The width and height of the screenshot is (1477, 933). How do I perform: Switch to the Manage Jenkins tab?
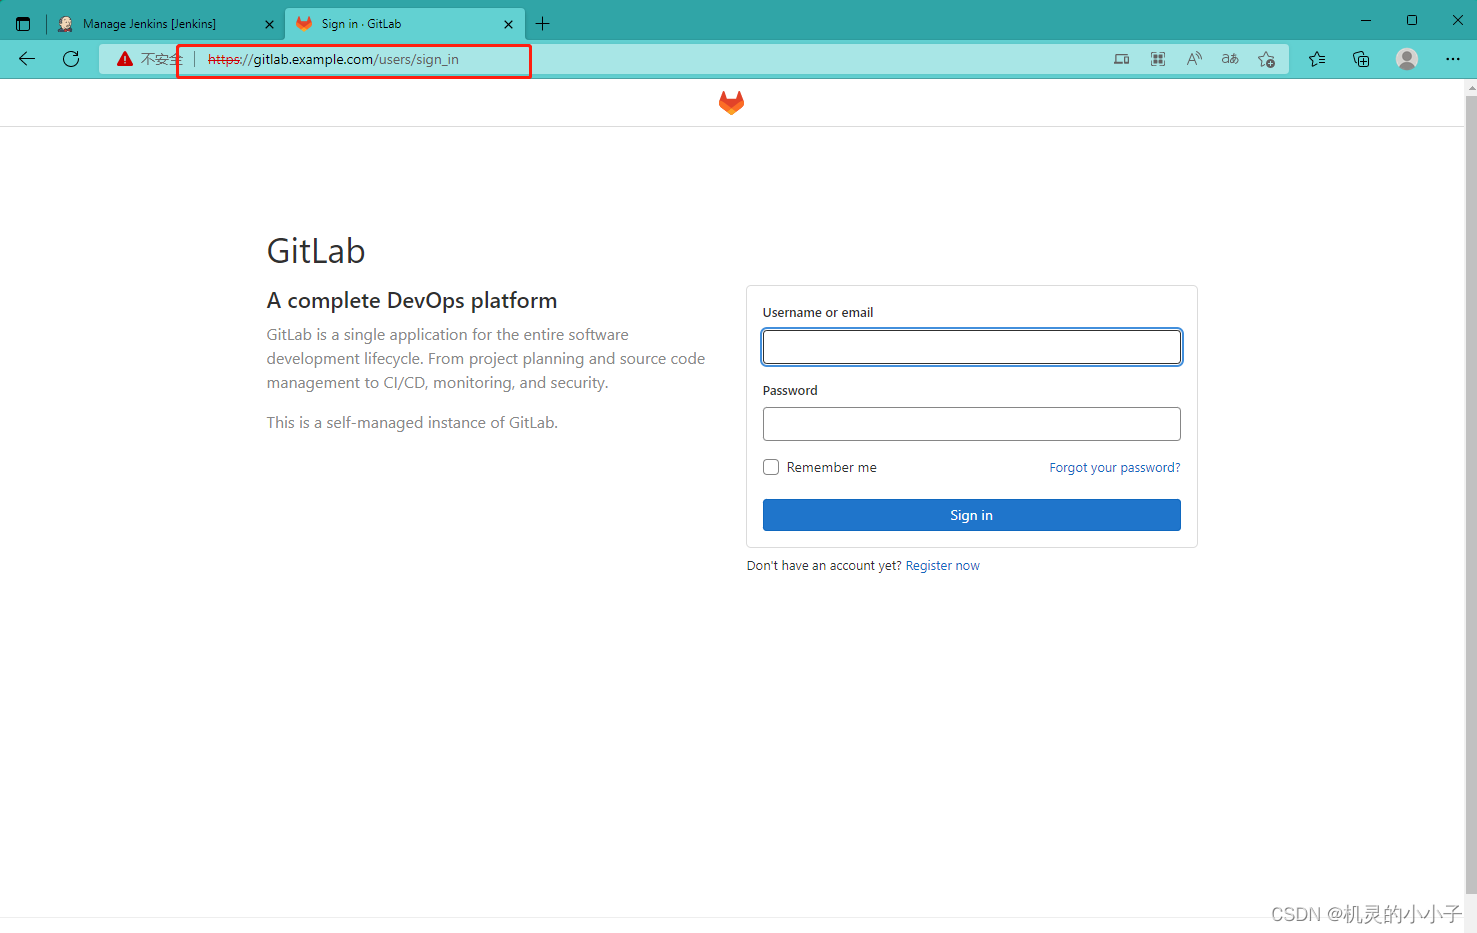tap(165, 24)
